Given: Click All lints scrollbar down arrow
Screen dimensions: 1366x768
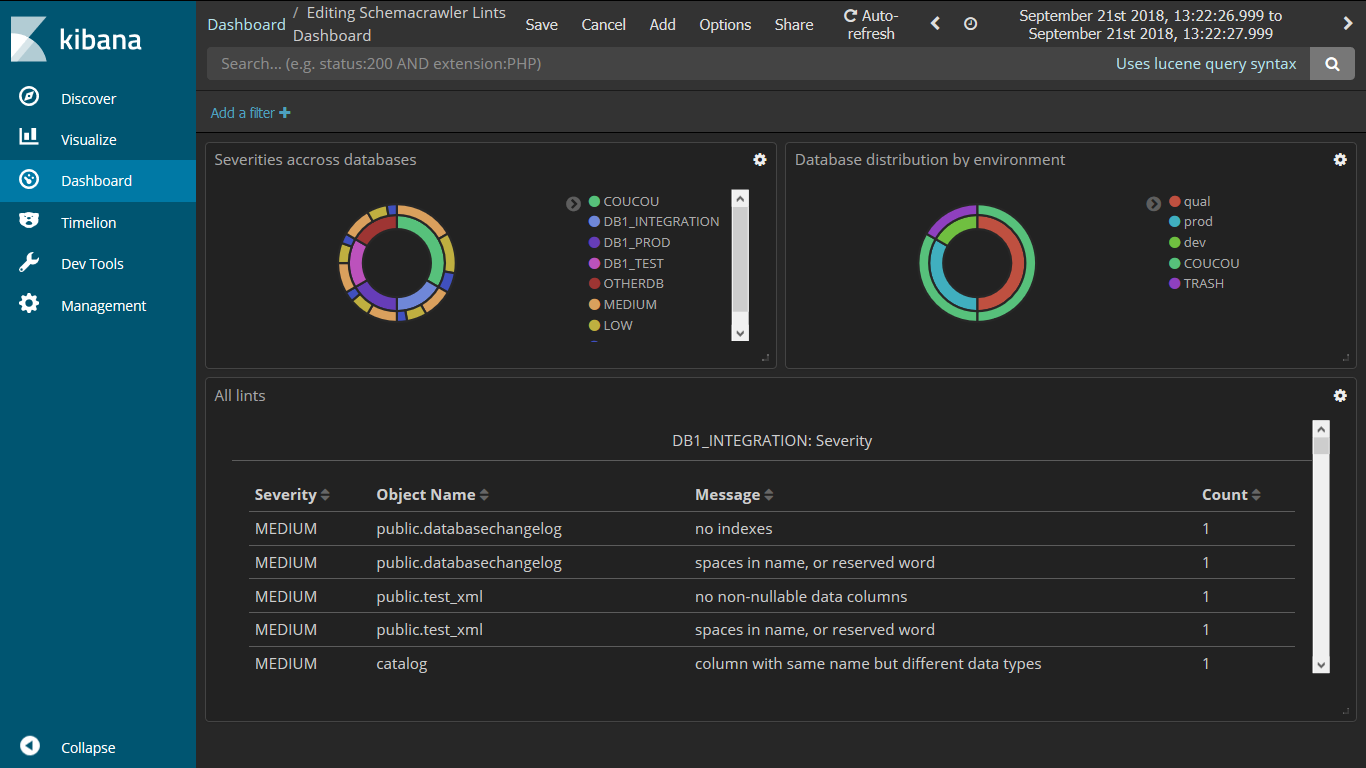Looking at the screenshot, I should (x=1321, y=664).
